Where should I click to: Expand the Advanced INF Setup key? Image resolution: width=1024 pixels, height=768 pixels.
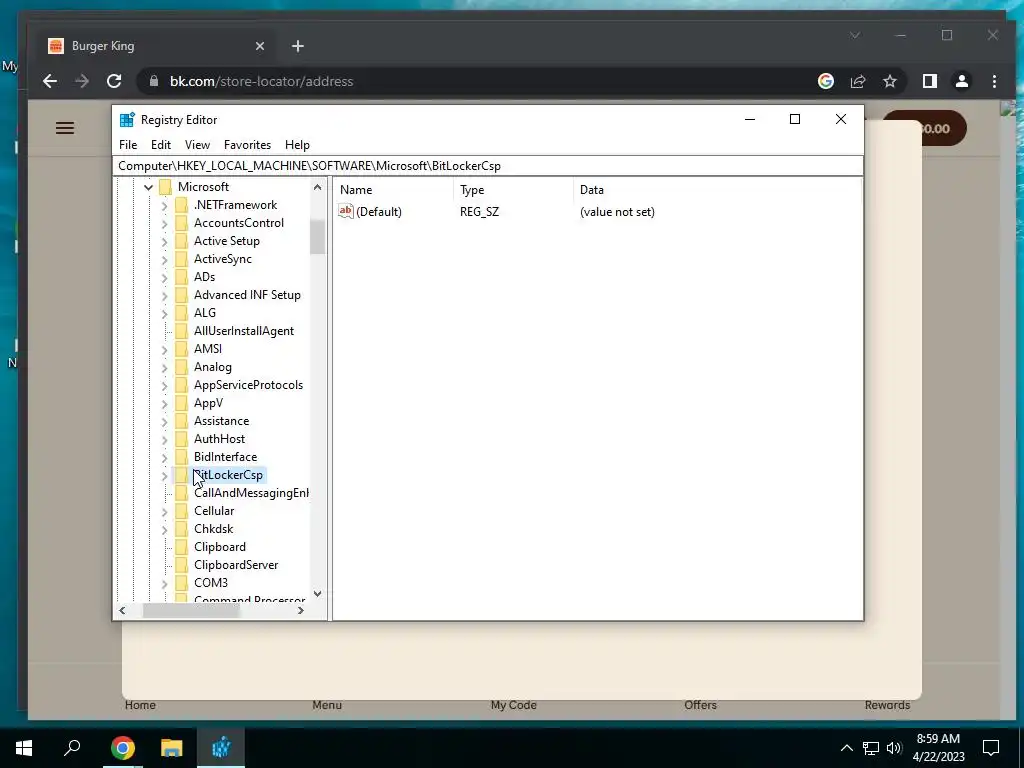click(165, 296)
